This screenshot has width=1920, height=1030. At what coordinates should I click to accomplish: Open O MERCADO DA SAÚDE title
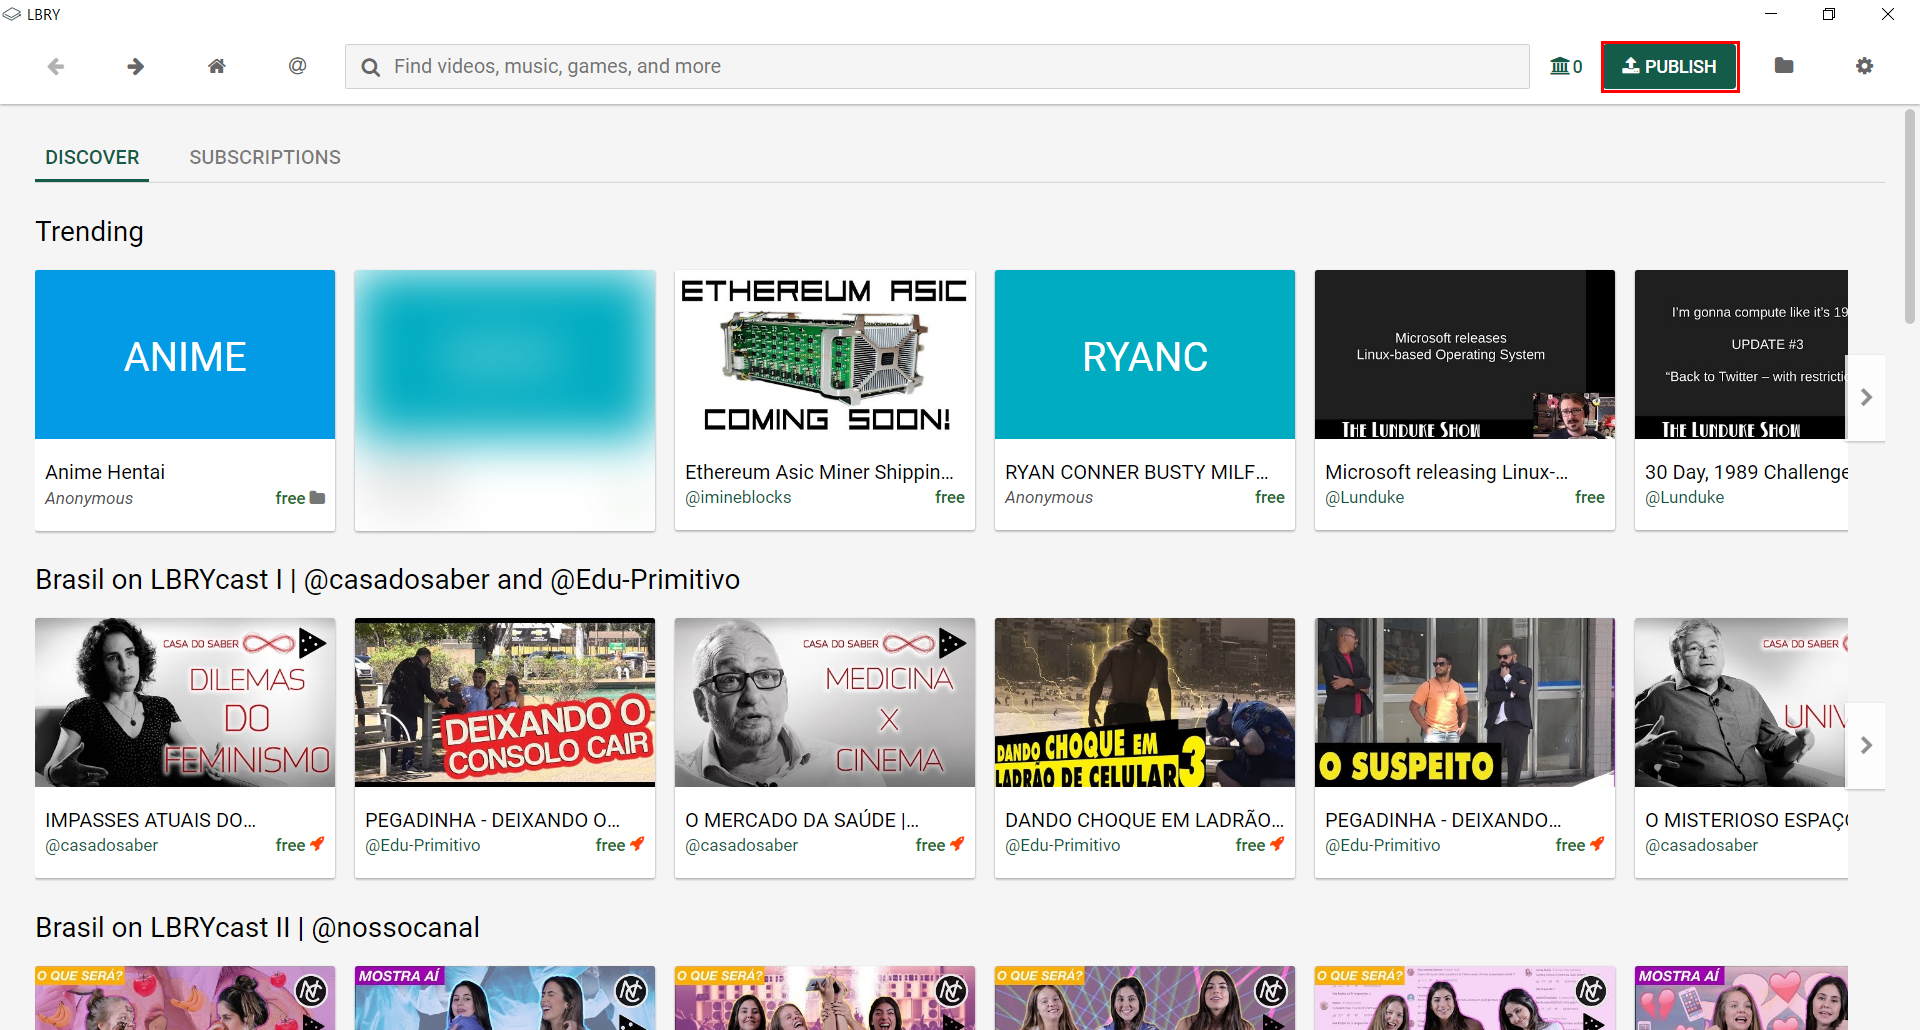tap(802, 820)
